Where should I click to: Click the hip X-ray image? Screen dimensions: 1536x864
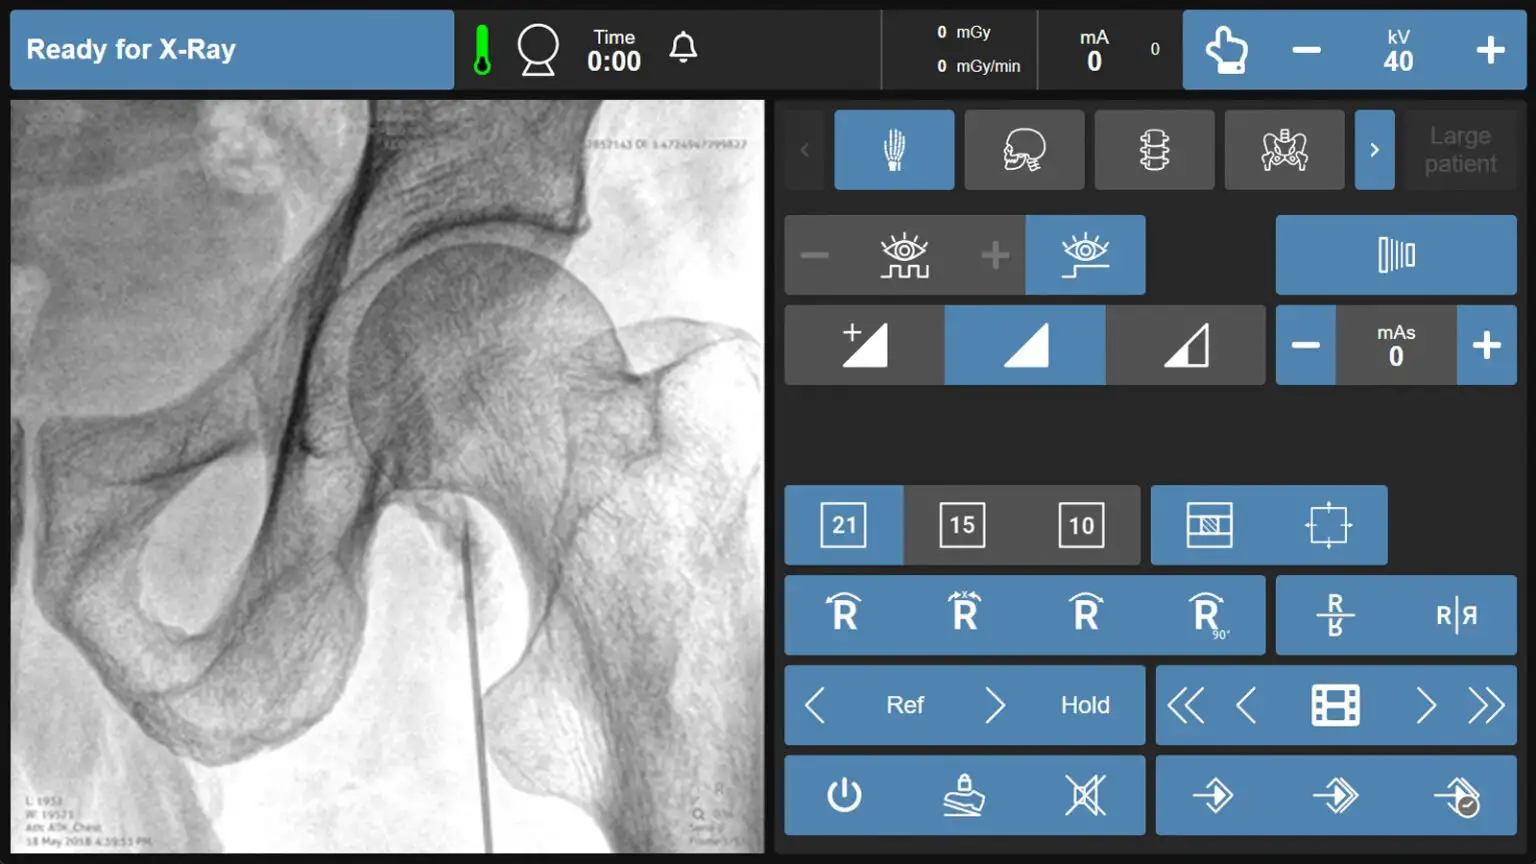tap(387, 476)
